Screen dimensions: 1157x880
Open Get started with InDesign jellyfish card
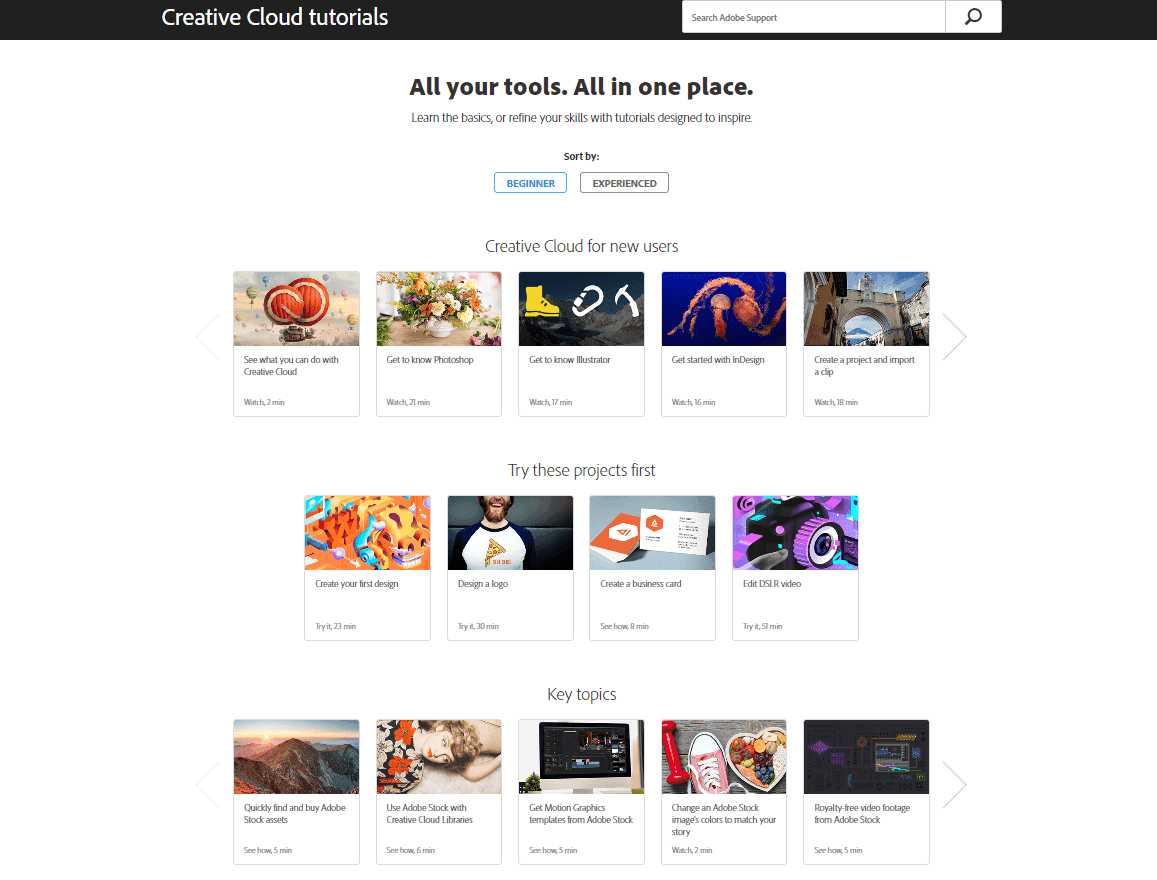724,344
